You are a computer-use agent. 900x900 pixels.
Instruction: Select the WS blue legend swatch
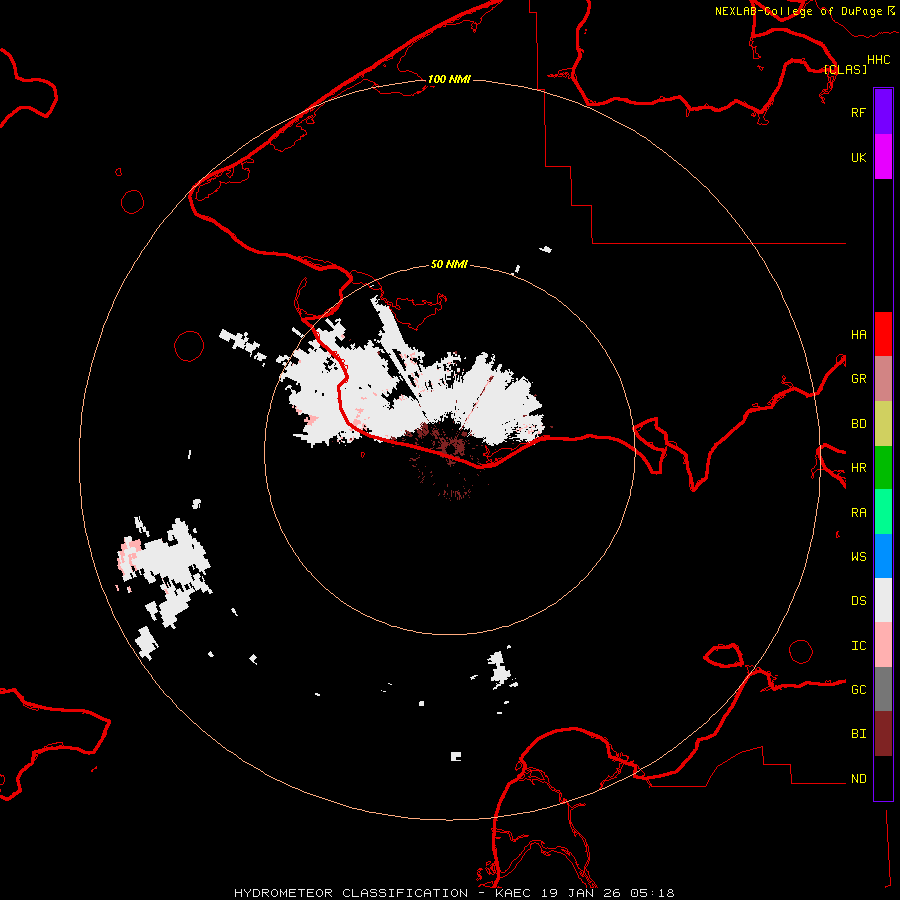(883, 556)
